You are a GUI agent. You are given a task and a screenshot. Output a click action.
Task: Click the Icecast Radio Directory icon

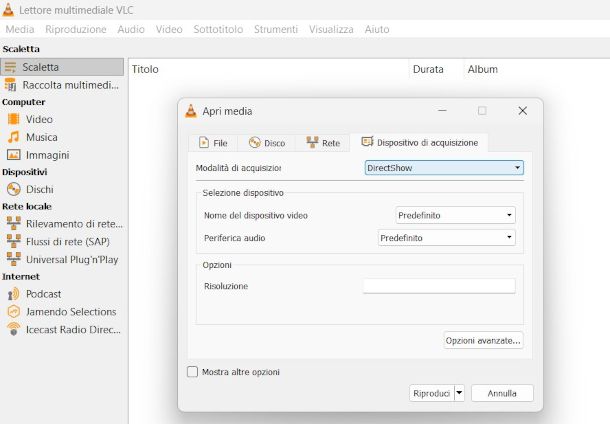pos(14,329)
